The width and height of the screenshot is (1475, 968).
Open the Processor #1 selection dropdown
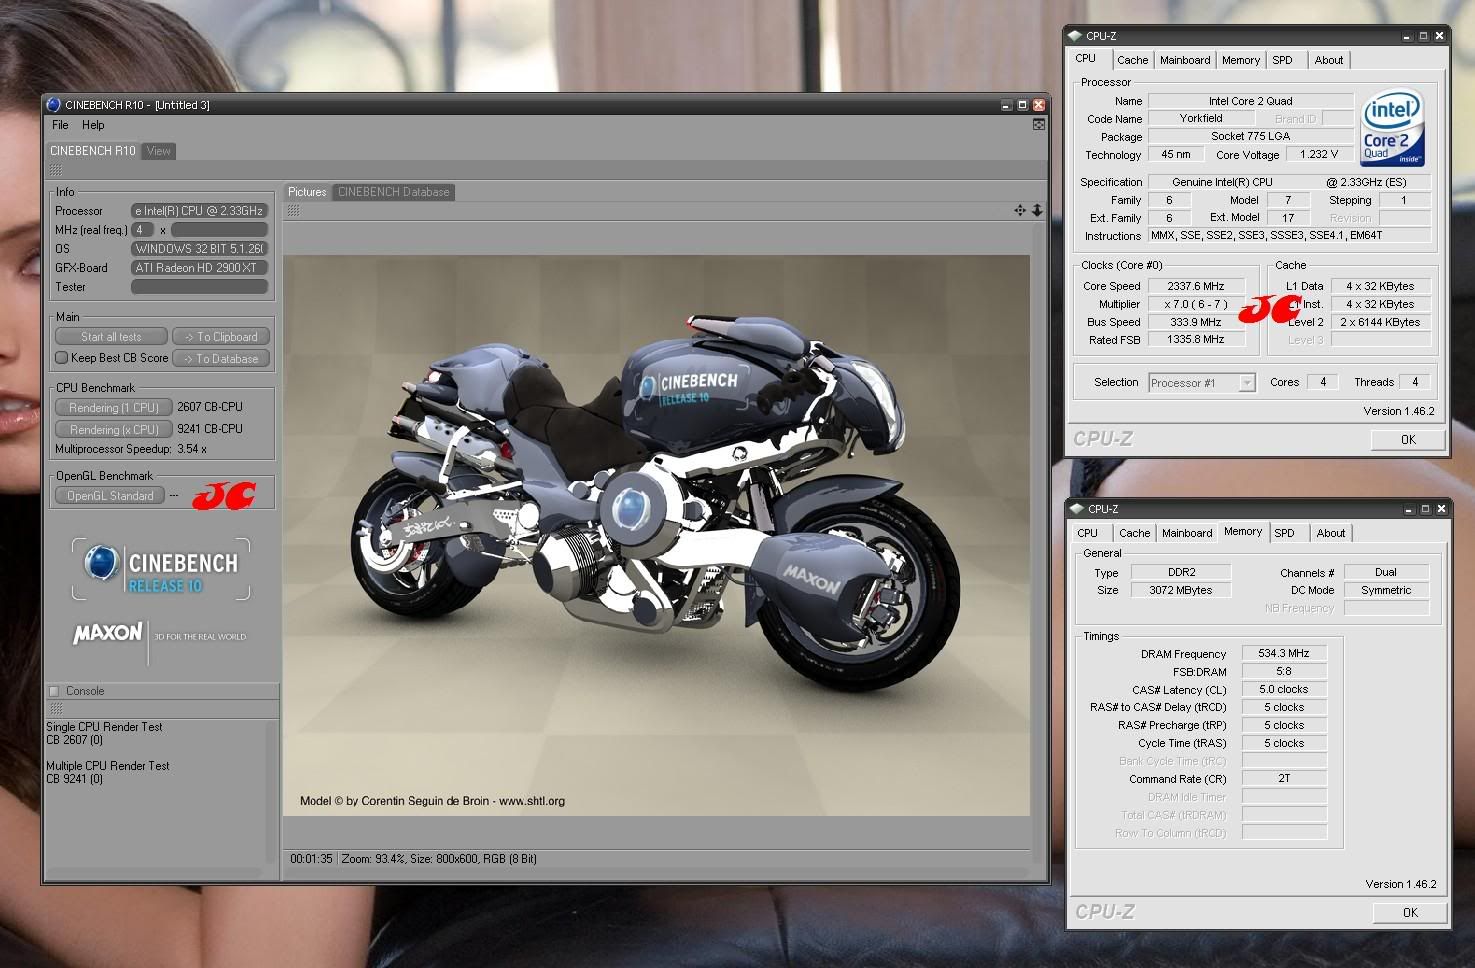1201,382
